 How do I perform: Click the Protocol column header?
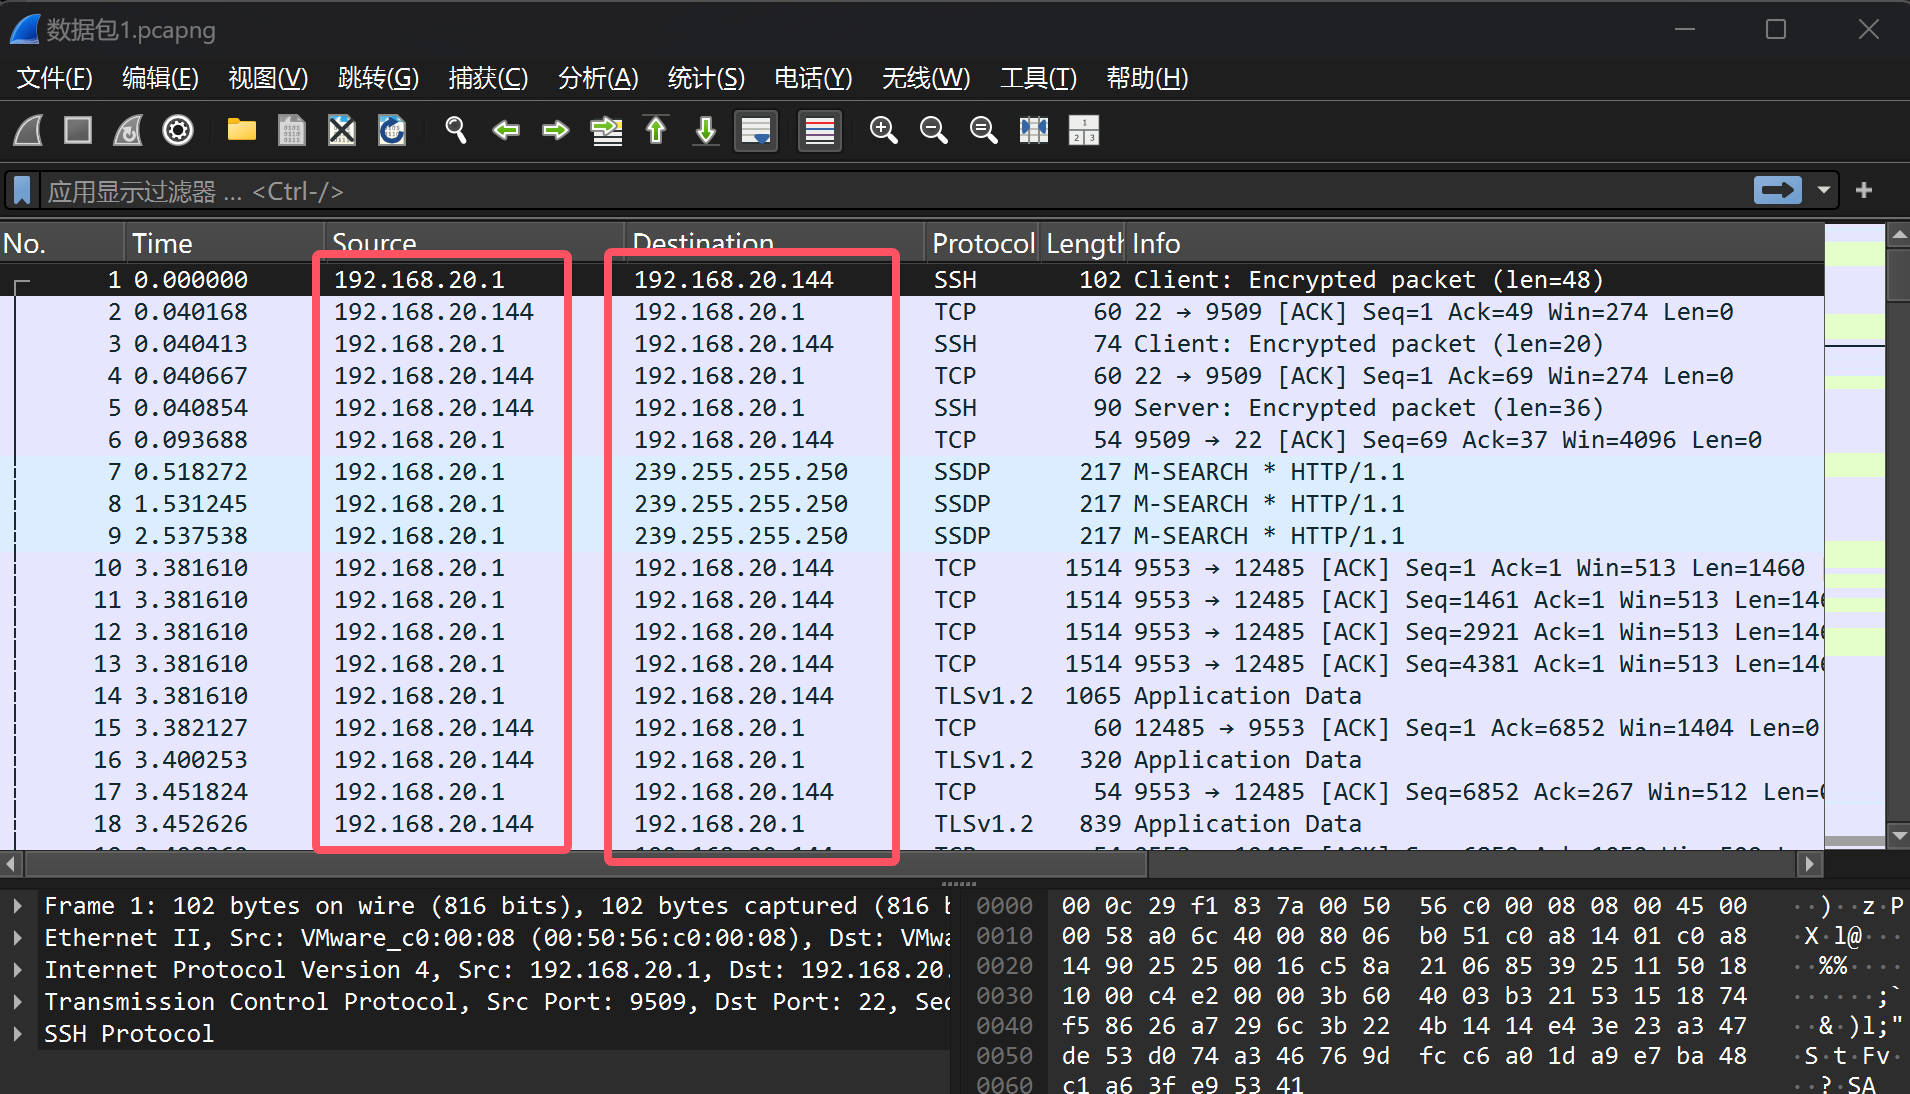click(x=981, y=243)
